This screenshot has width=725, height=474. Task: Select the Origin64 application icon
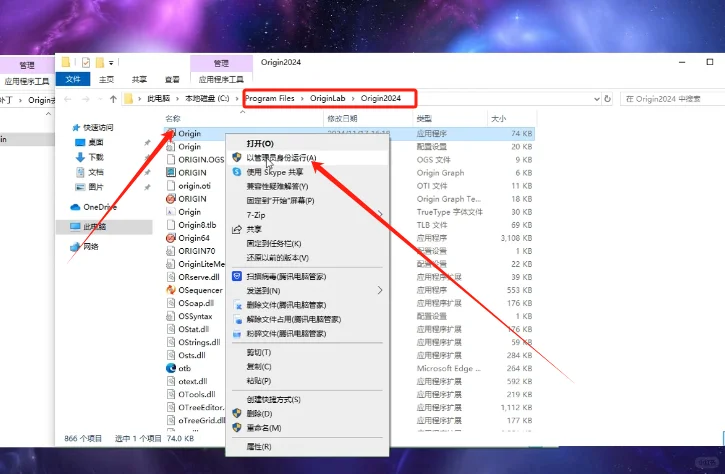pos(171,238)
